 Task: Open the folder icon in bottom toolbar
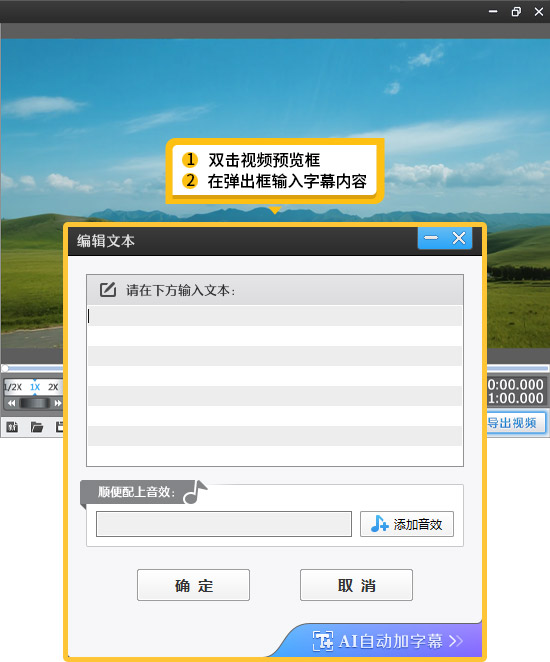point(37,427)
